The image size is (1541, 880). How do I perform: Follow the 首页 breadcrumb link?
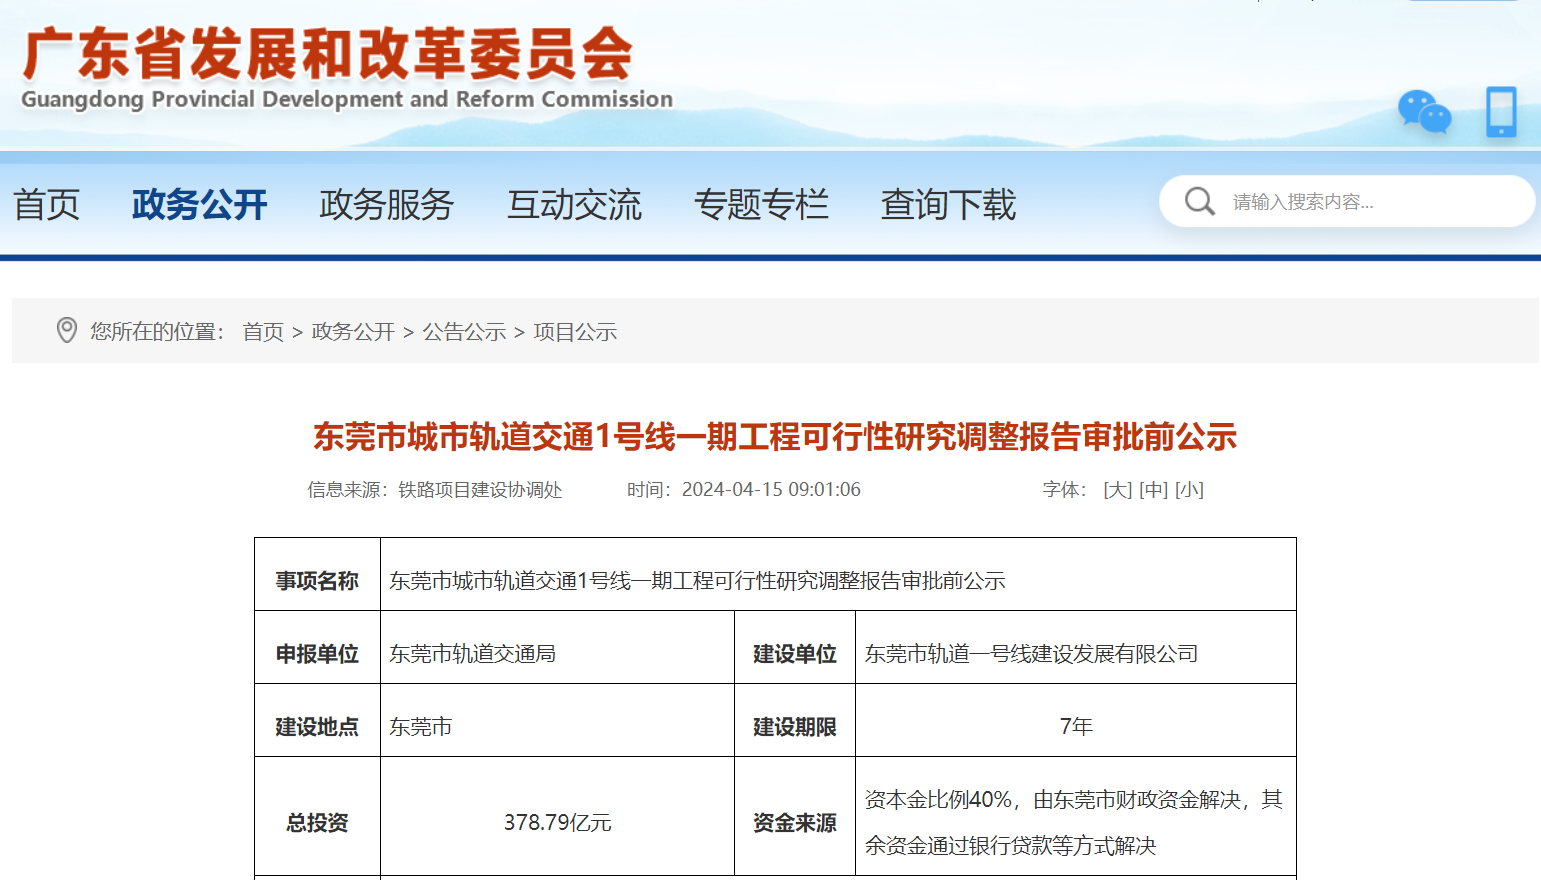pyautogui.click(x=263, y=332)
